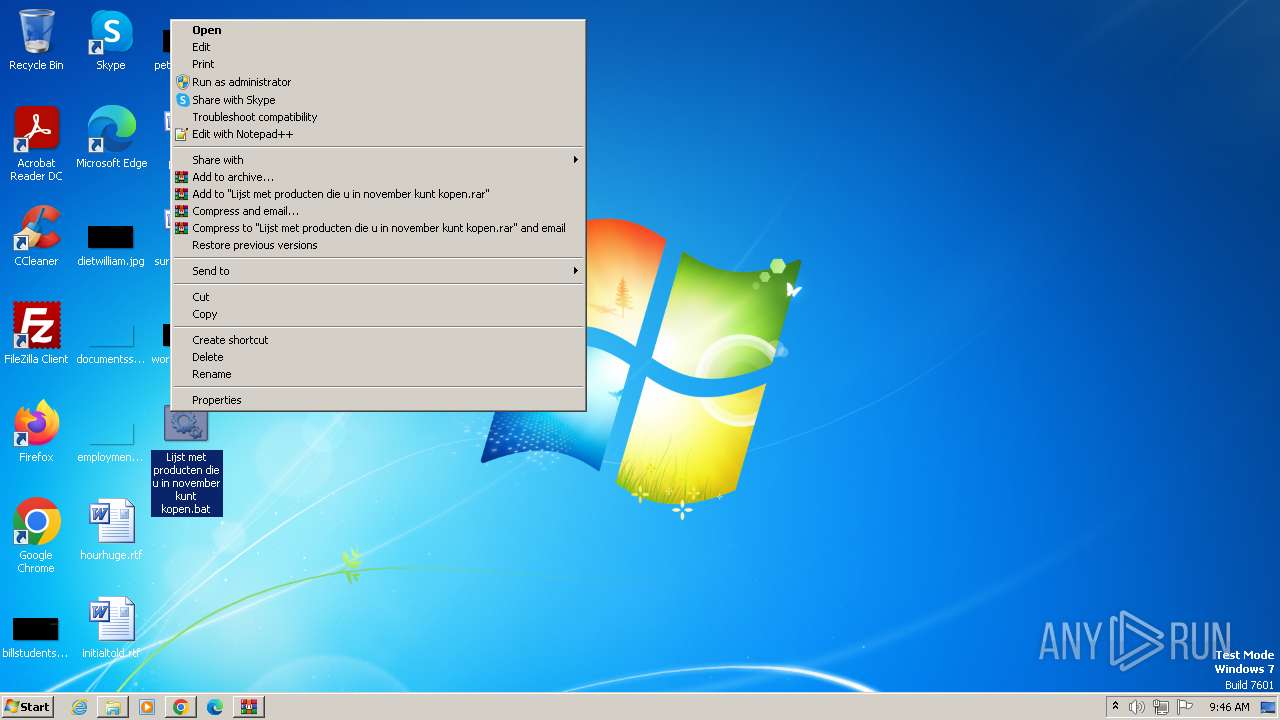Select the Microsoft Edge desktop shortcut
Screen dimensions: 1280x720
(x=111, y=138)
